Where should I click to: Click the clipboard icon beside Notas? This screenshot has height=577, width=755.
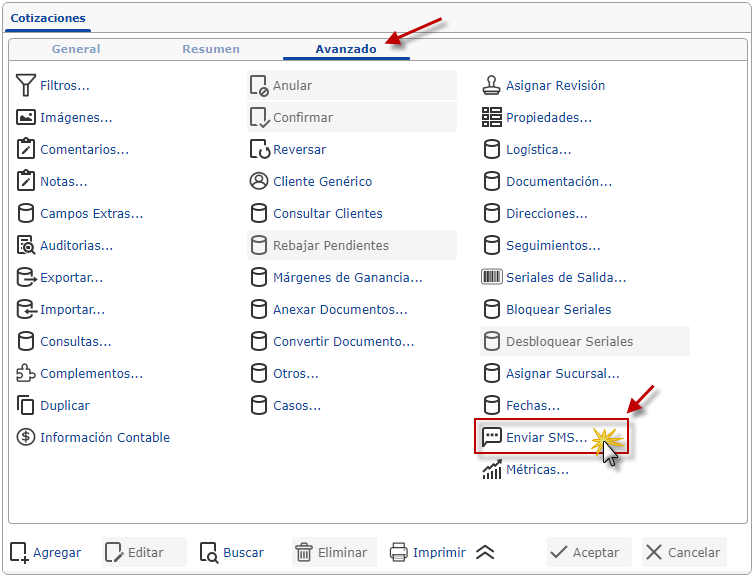pos(26,181)
